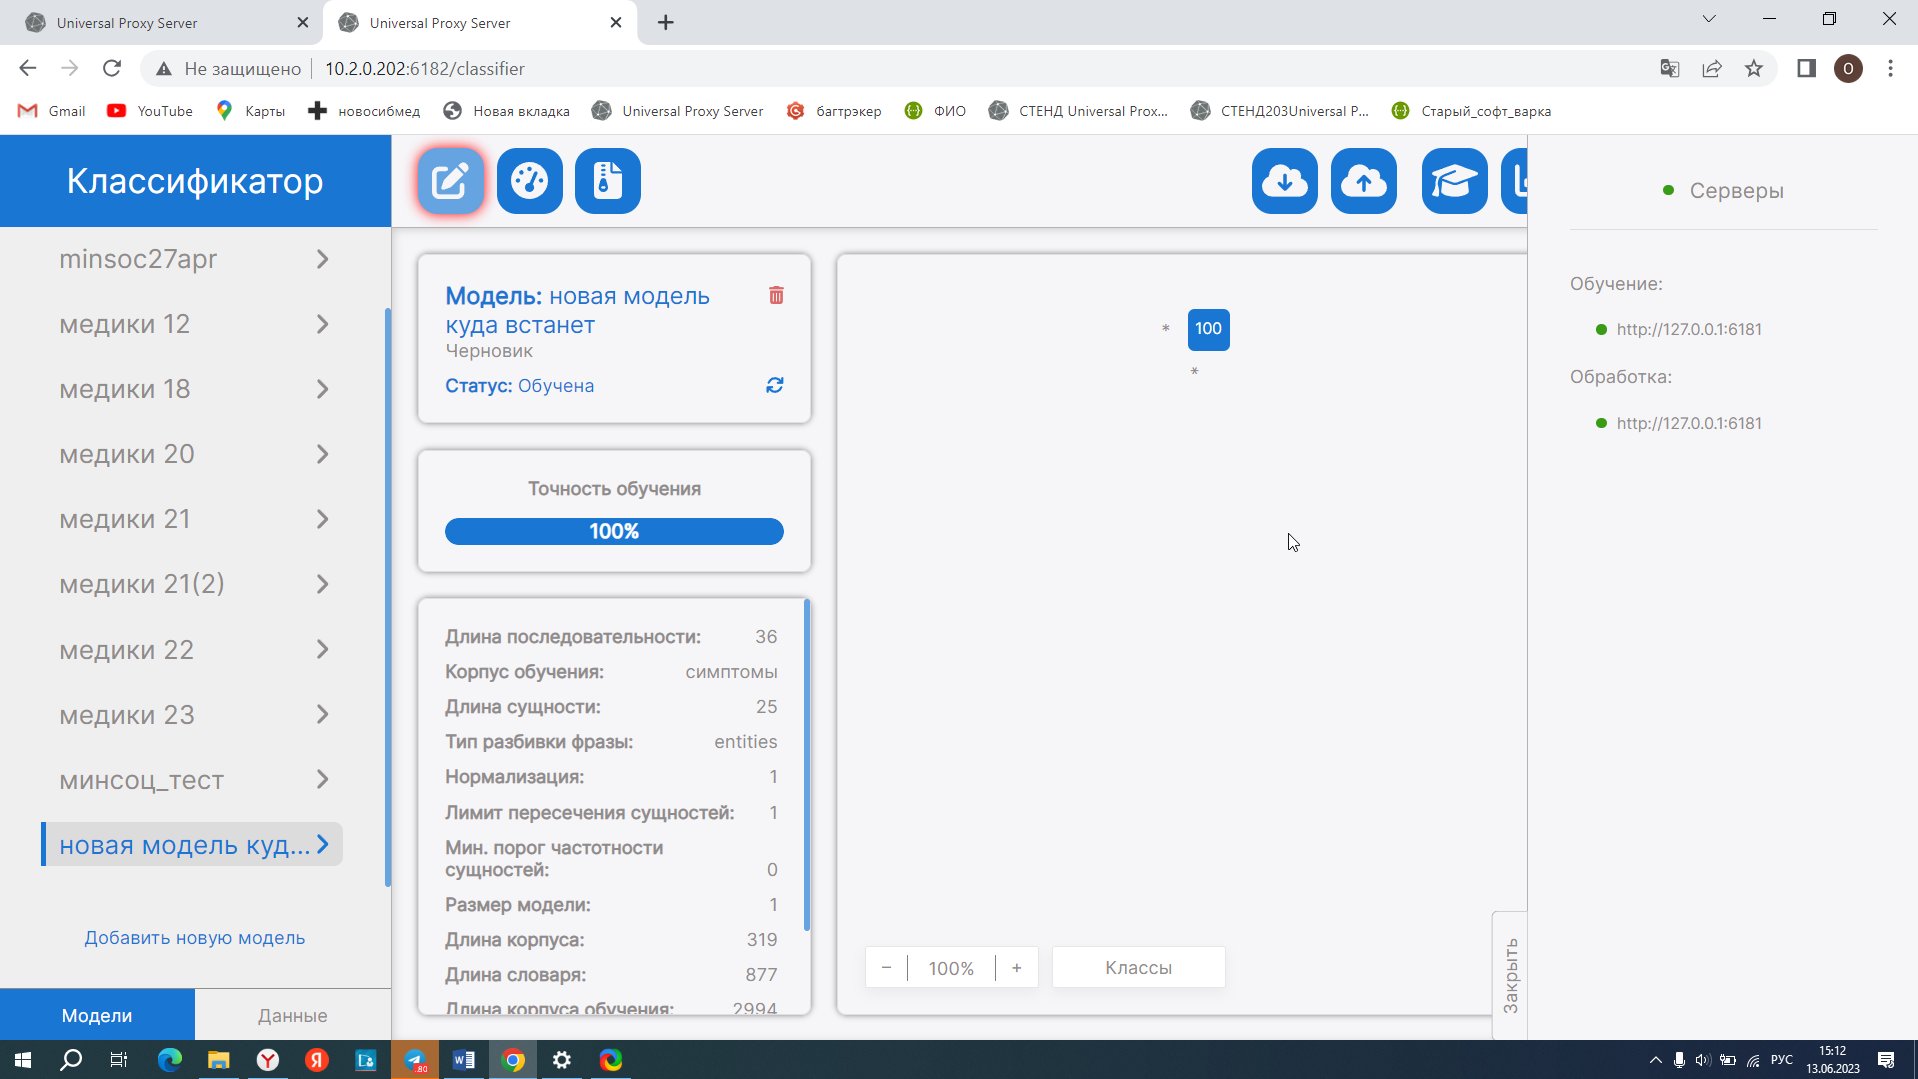Click the graduation cap training icon
The width and height of the screenshot is (1918, 1079).
(1453, 181)
